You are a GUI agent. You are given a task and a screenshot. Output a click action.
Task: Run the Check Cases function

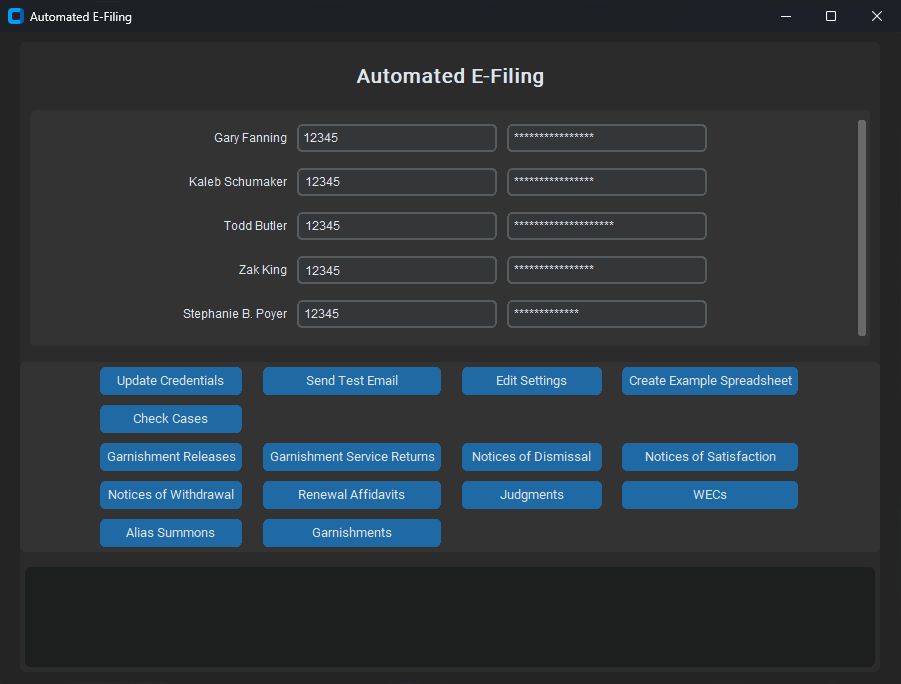click(170, 419)
